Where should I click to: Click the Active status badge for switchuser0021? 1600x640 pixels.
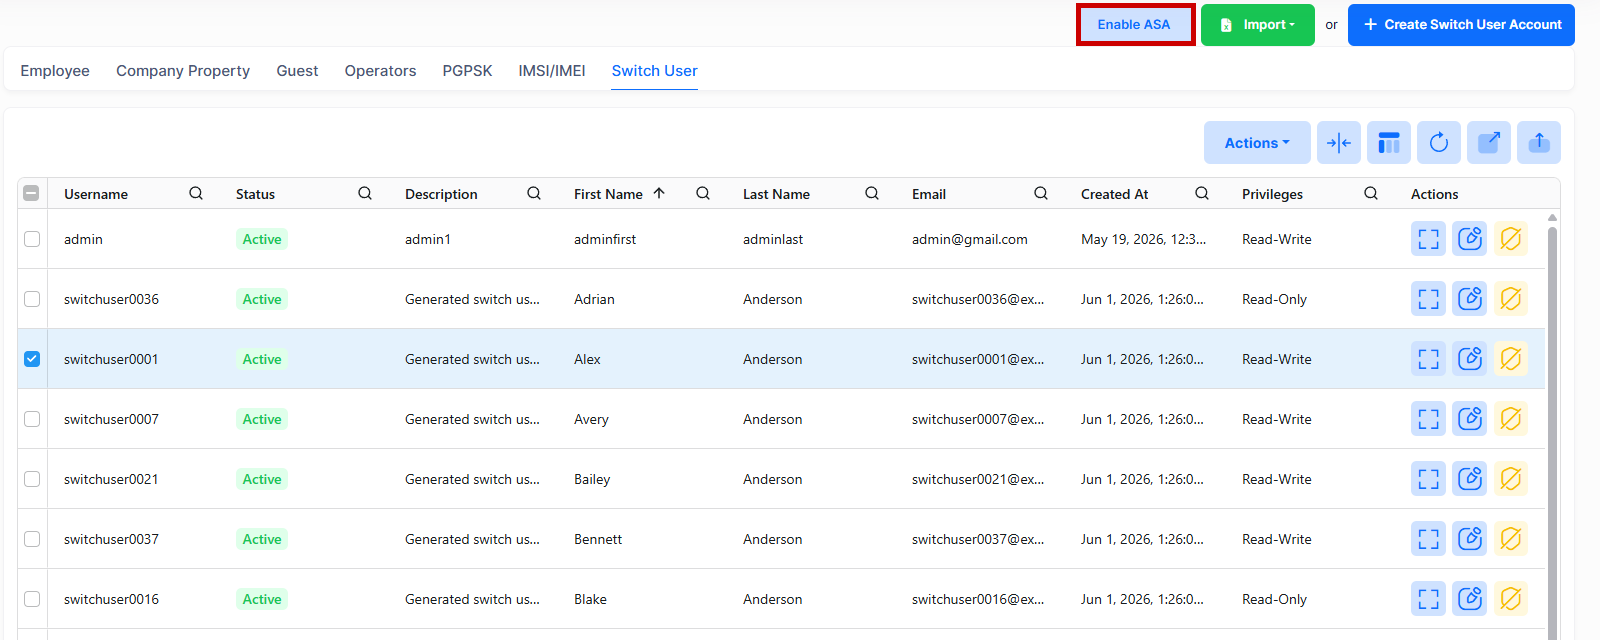[262, 479]
